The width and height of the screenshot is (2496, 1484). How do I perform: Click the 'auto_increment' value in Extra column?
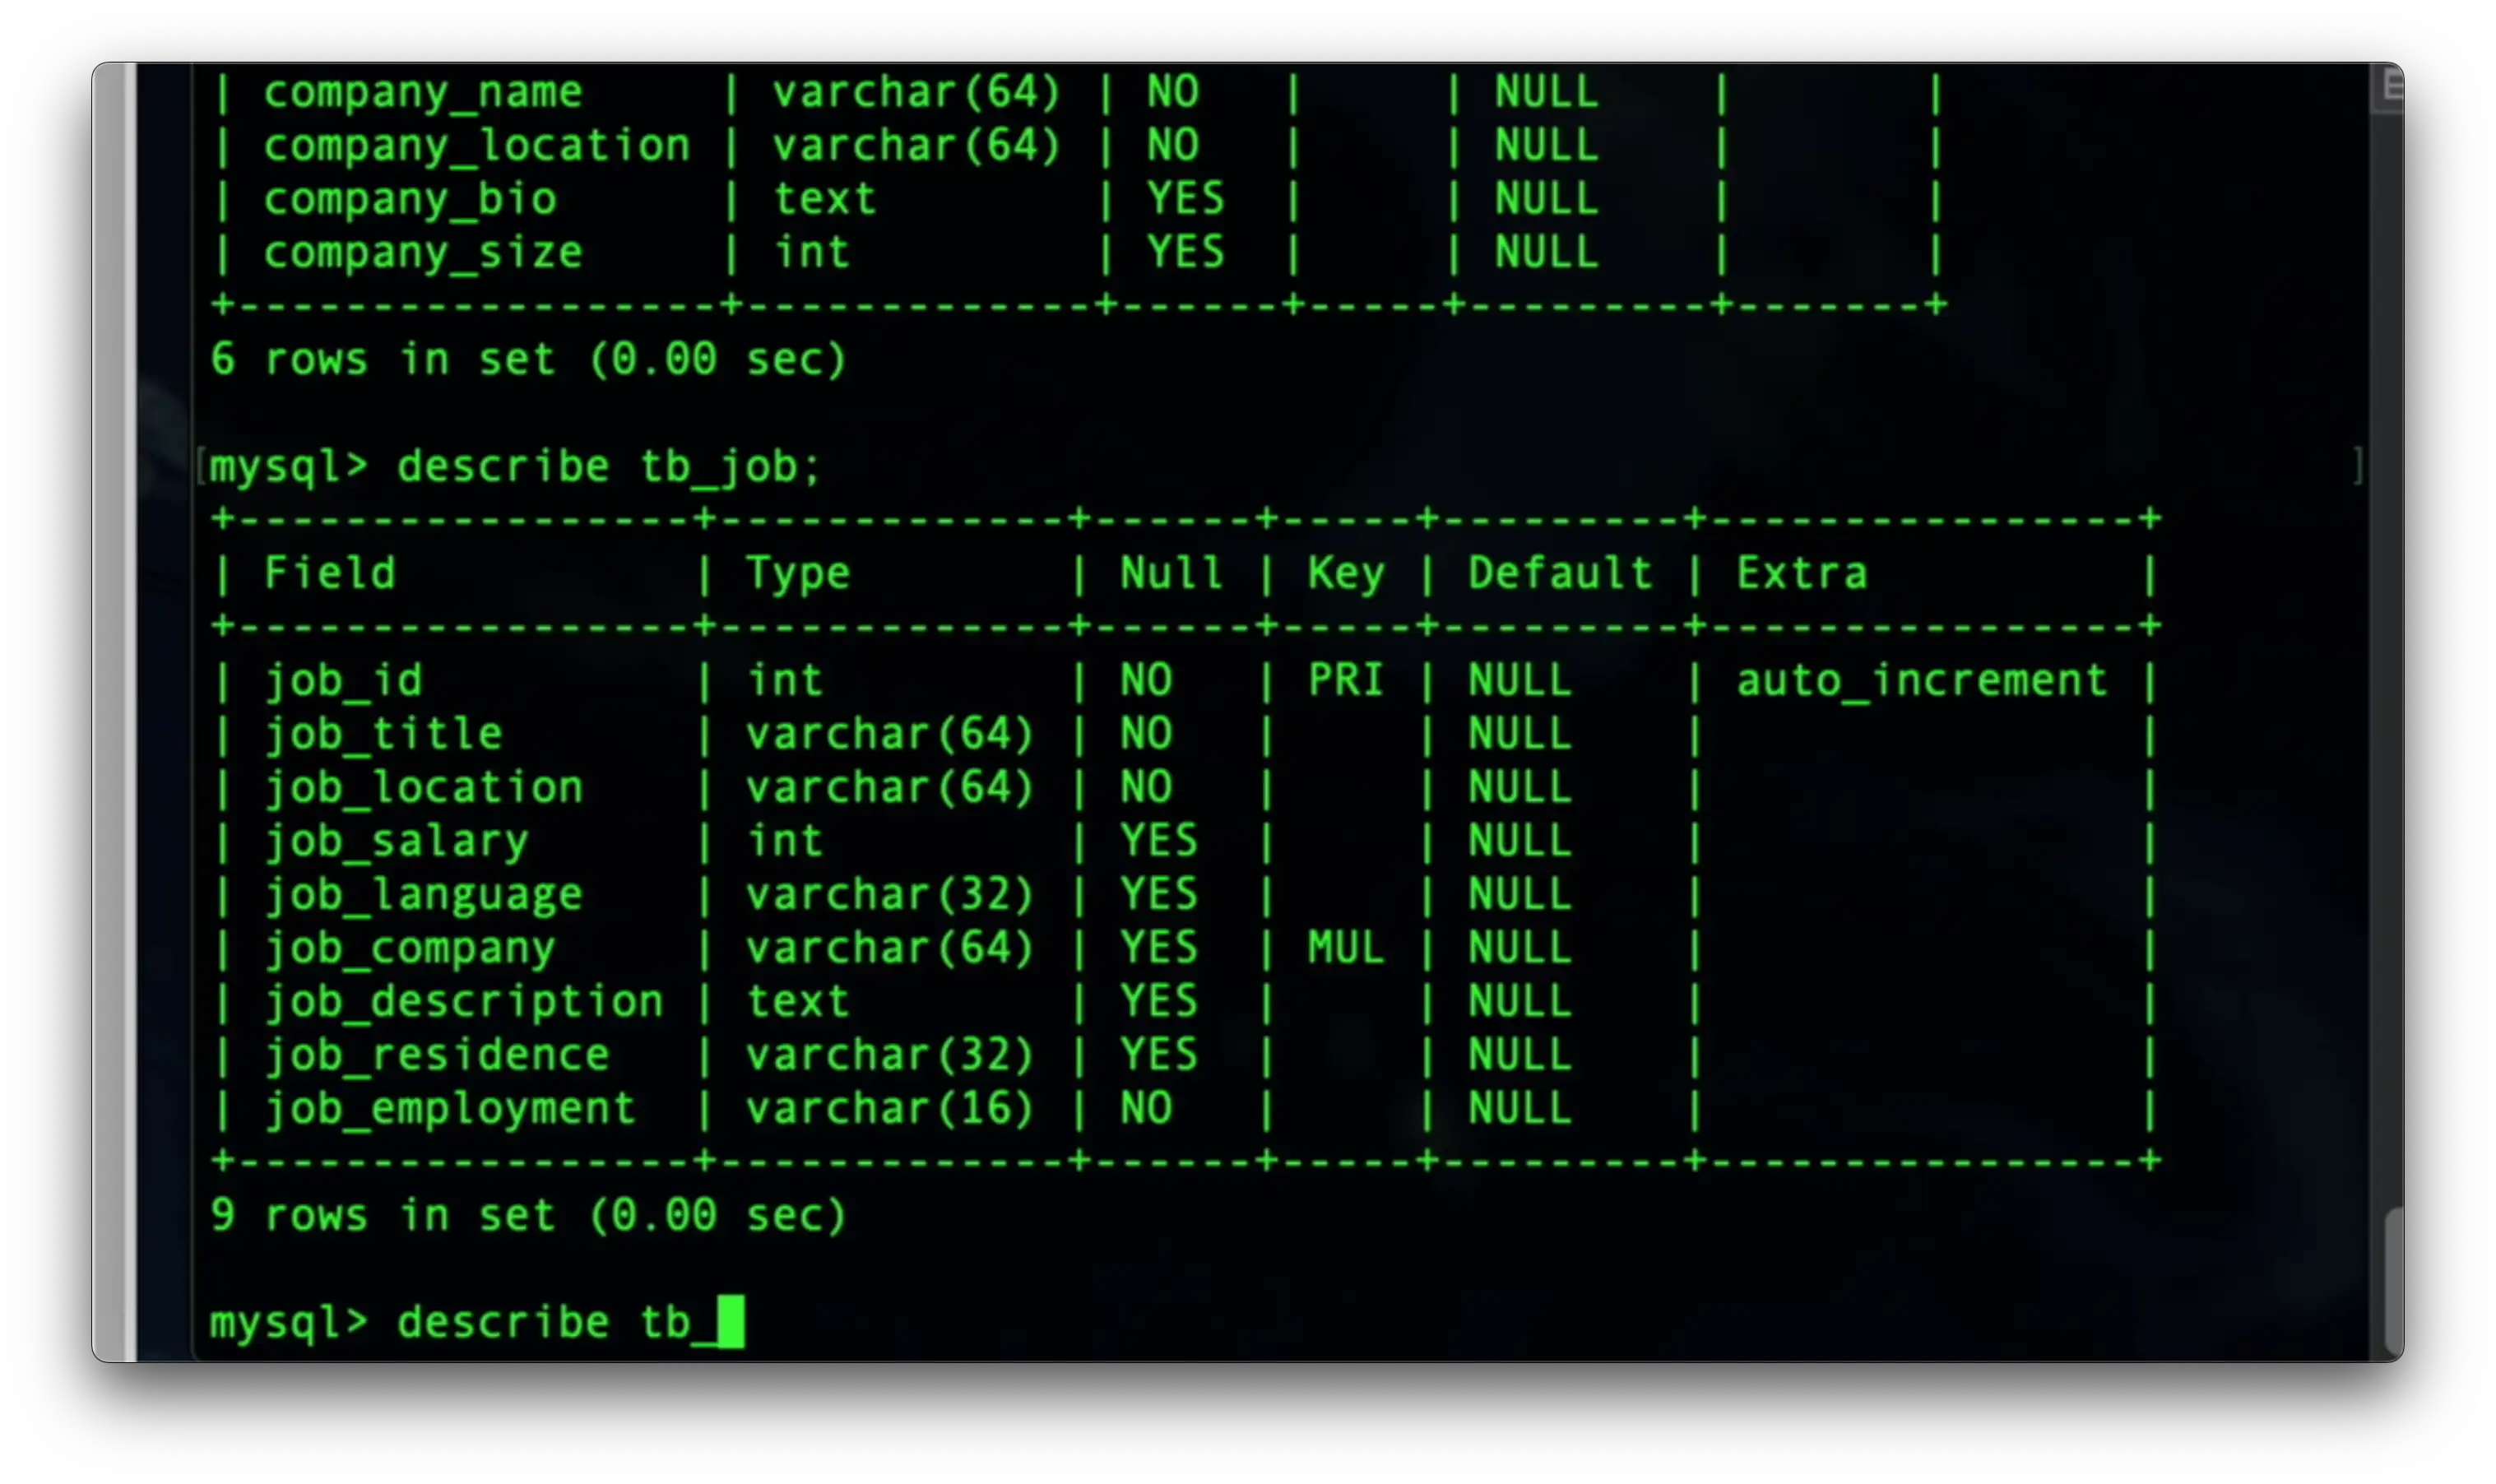coord(1921,681)
